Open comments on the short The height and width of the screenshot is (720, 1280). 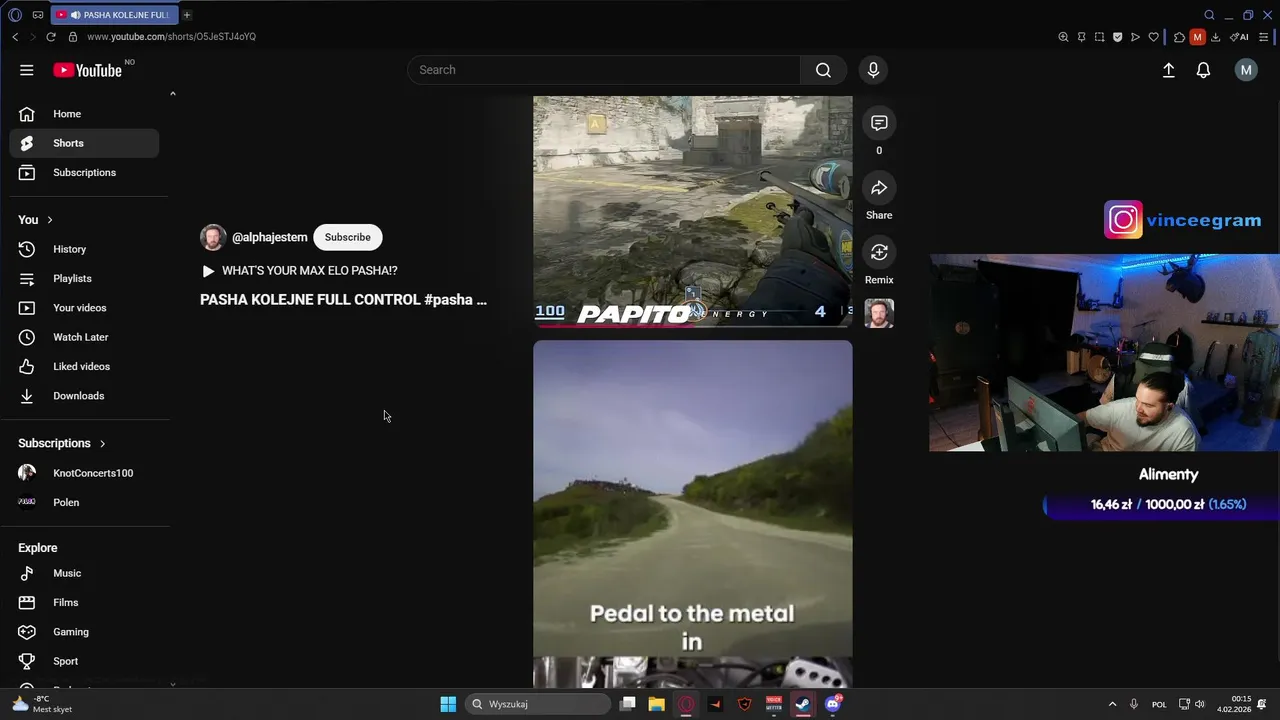coord(879,123)
